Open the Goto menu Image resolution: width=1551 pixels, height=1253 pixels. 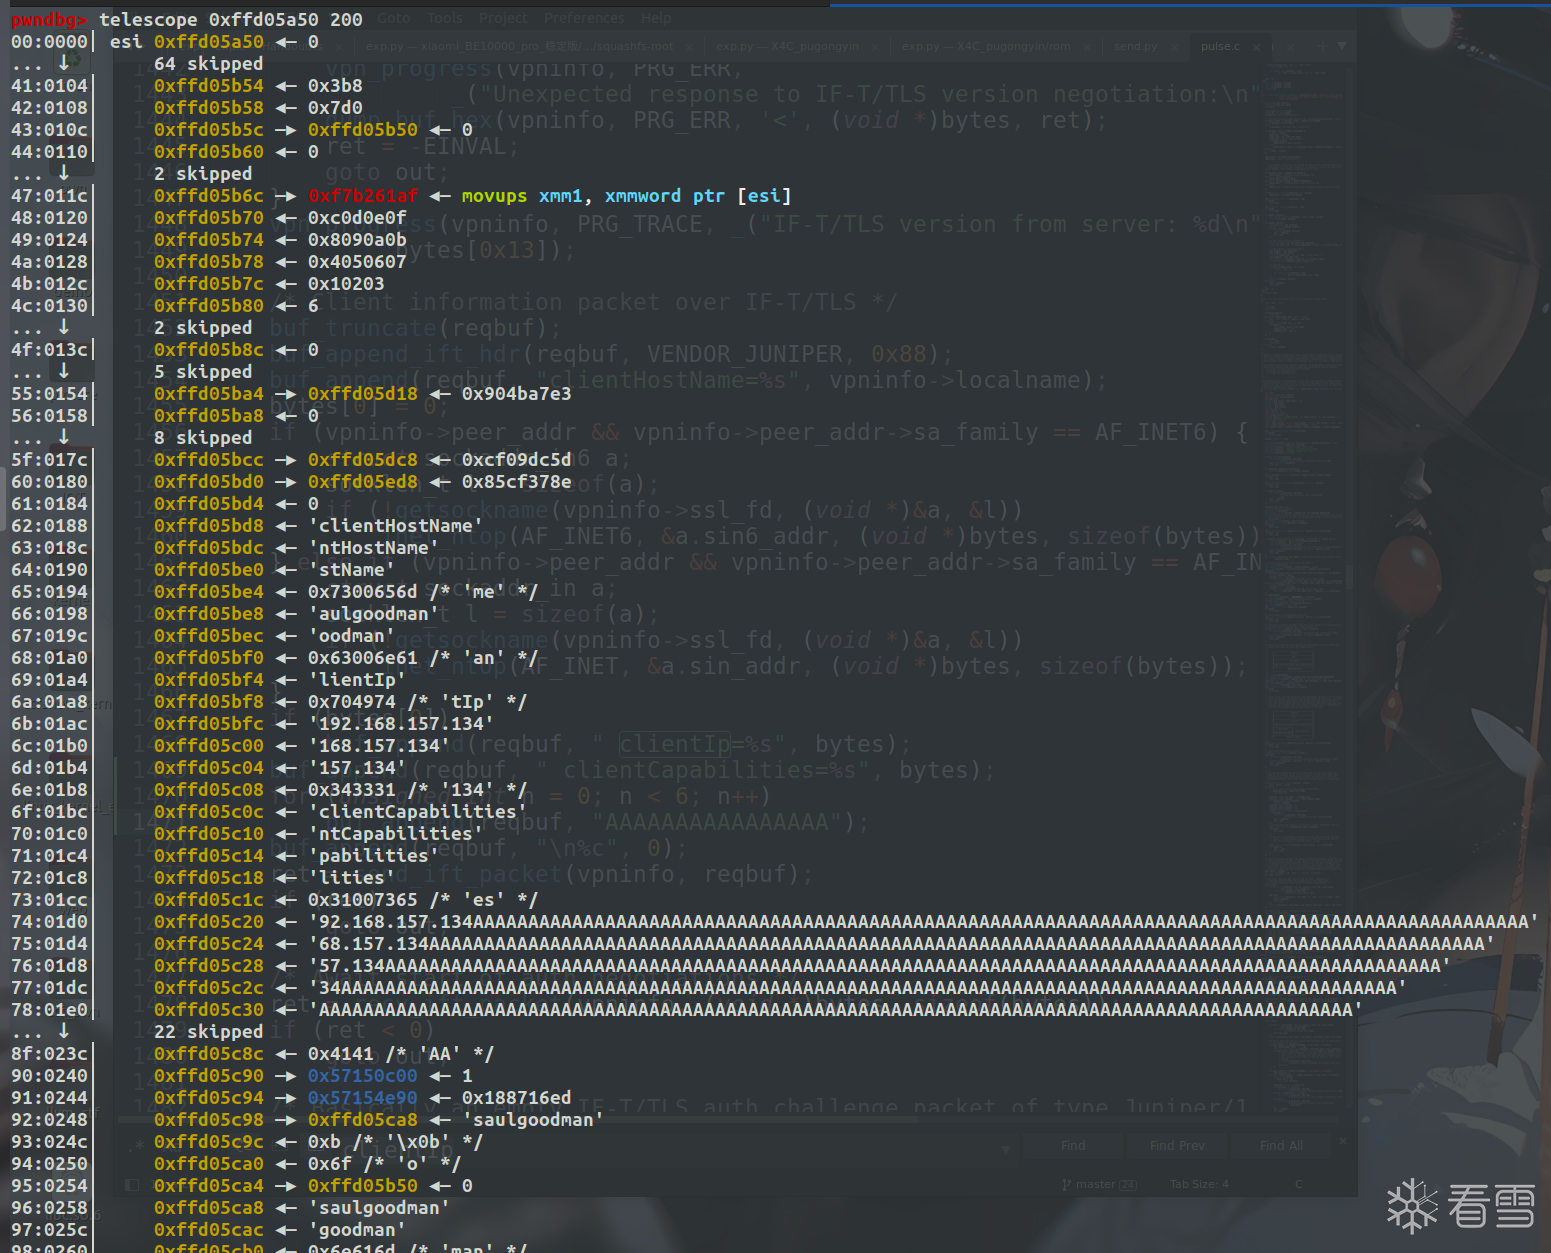tap(394, 18)
